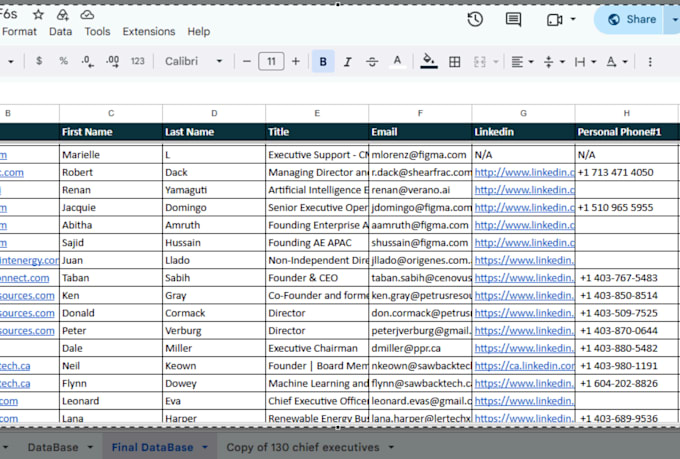Image resolution: width=680 pixels, height=459 pixels.
Task: Toggle strikethrough formatting
Action: [372, 62]
